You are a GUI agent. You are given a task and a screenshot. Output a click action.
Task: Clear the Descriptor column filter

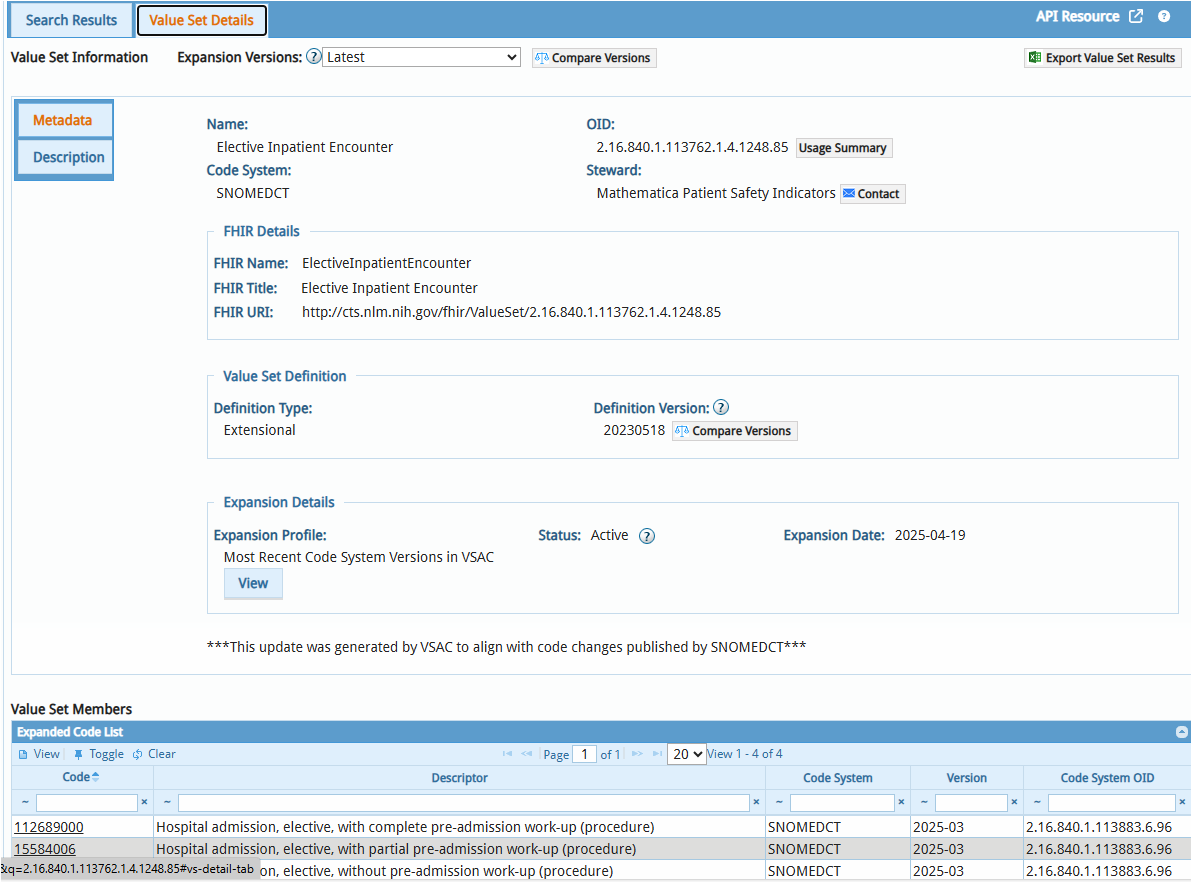coord(756,802)
